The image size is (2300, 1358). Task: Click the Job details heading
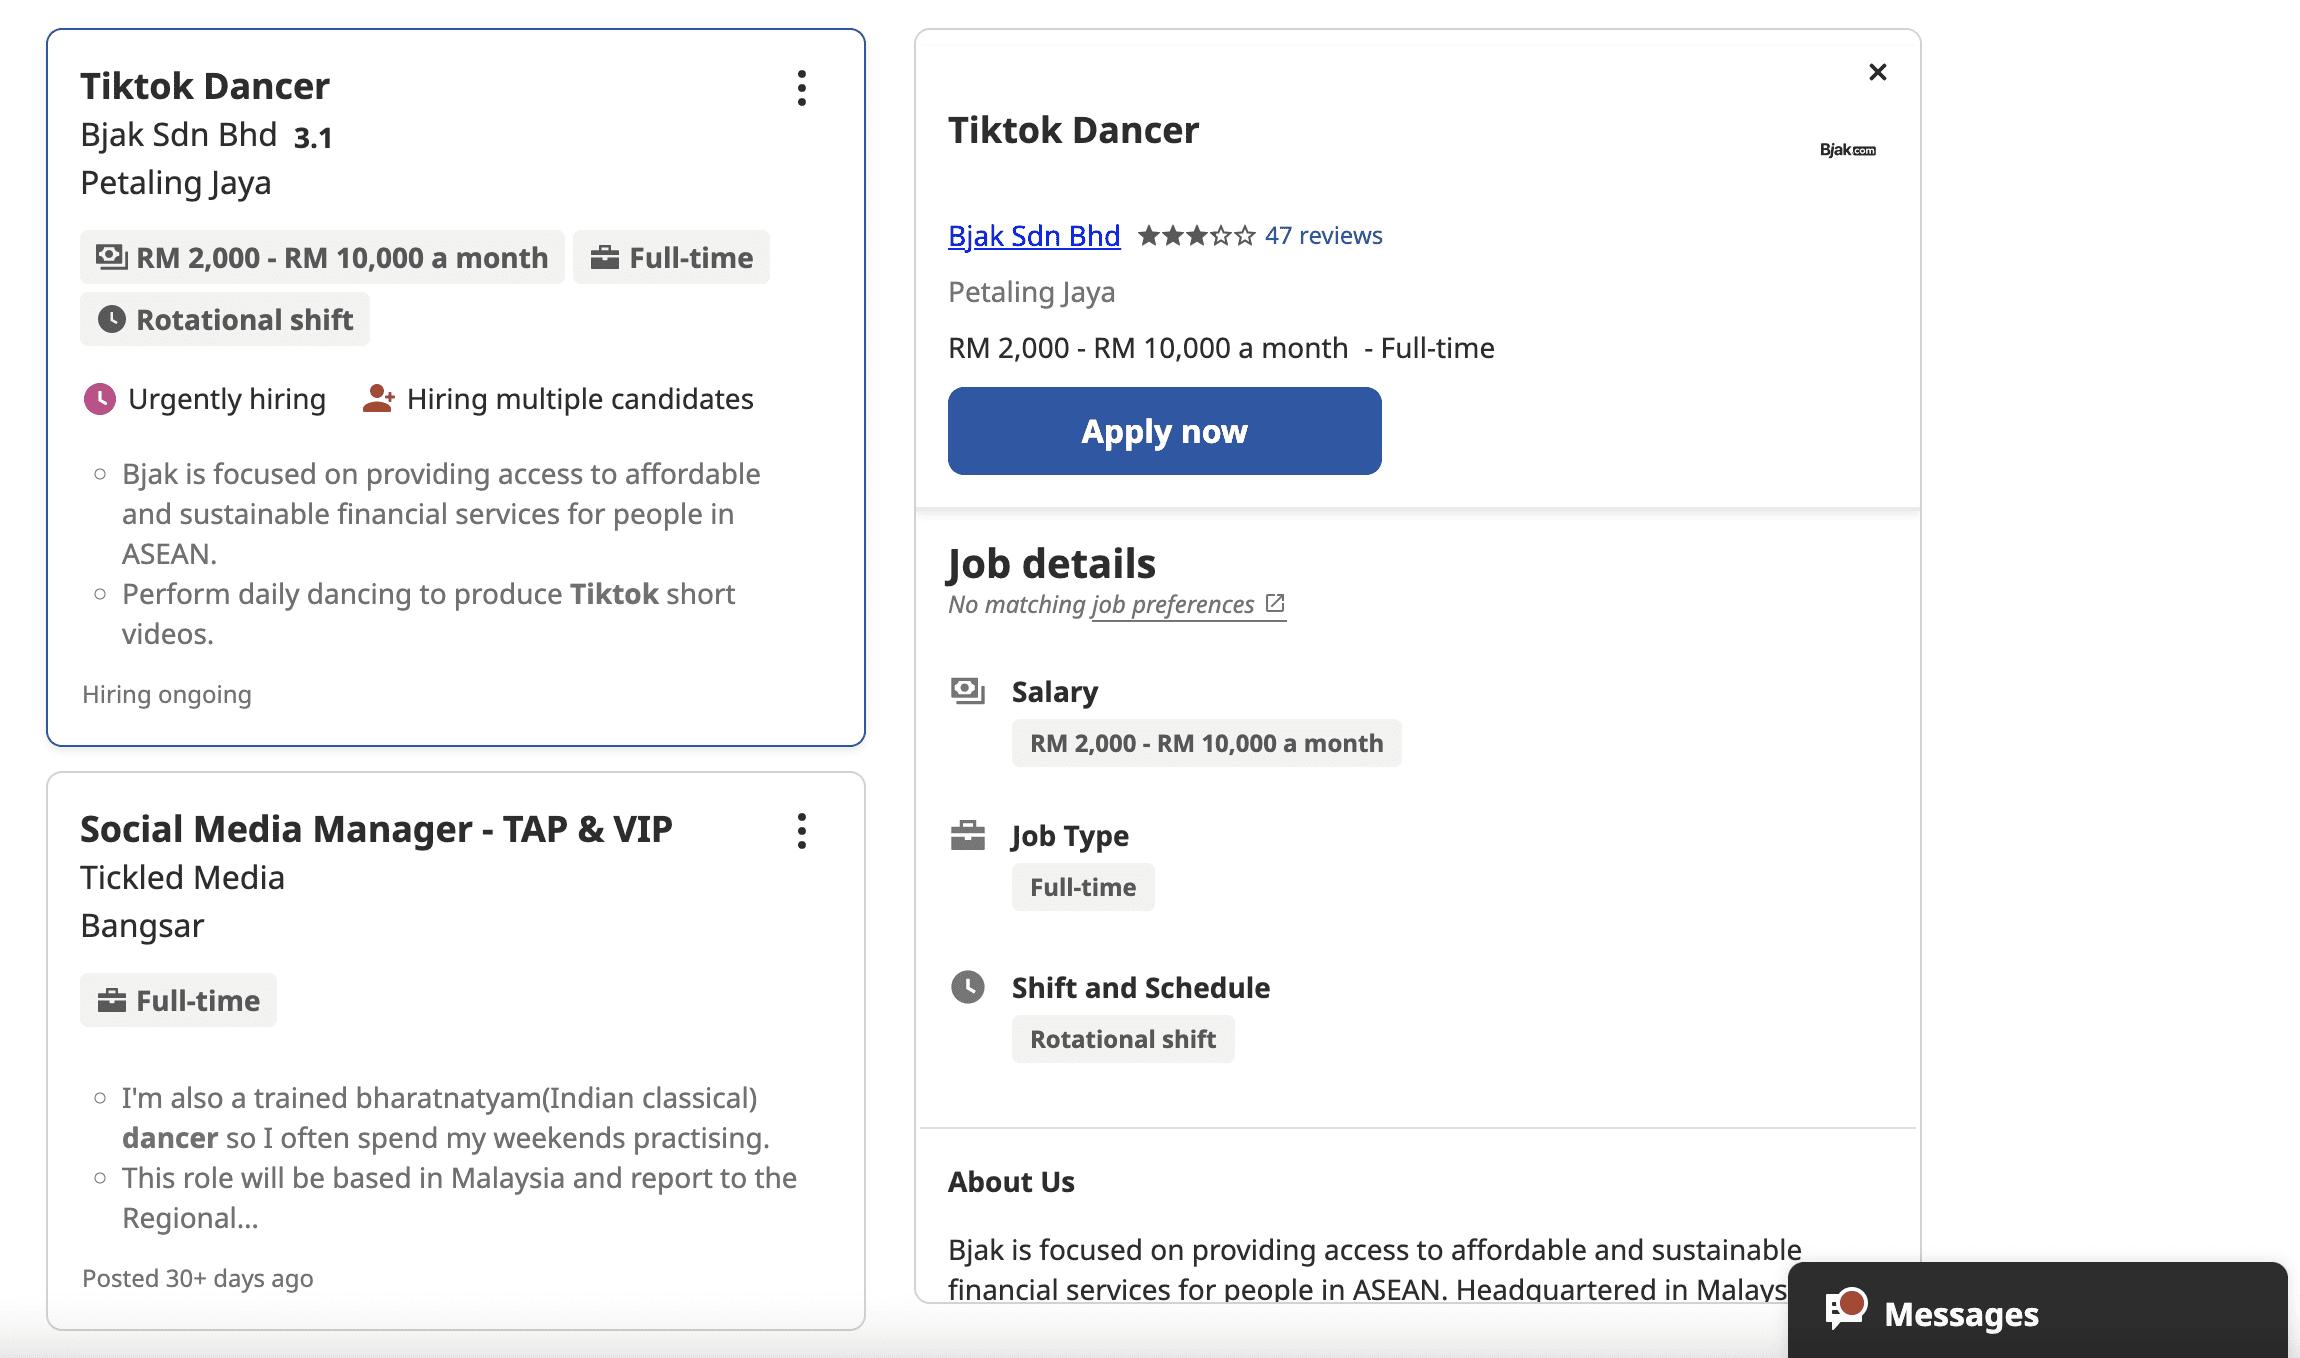(x=1052, y=564)
